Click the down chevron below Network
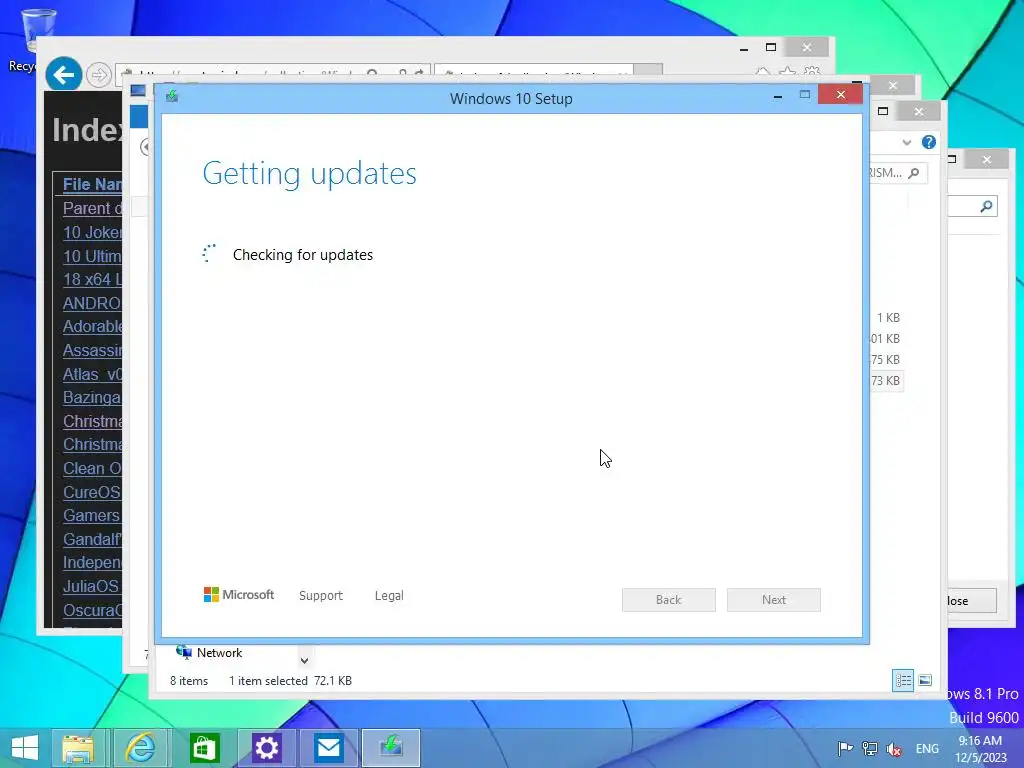The width and height of the screenshot is (1024, 768). [x=304, y=660]
